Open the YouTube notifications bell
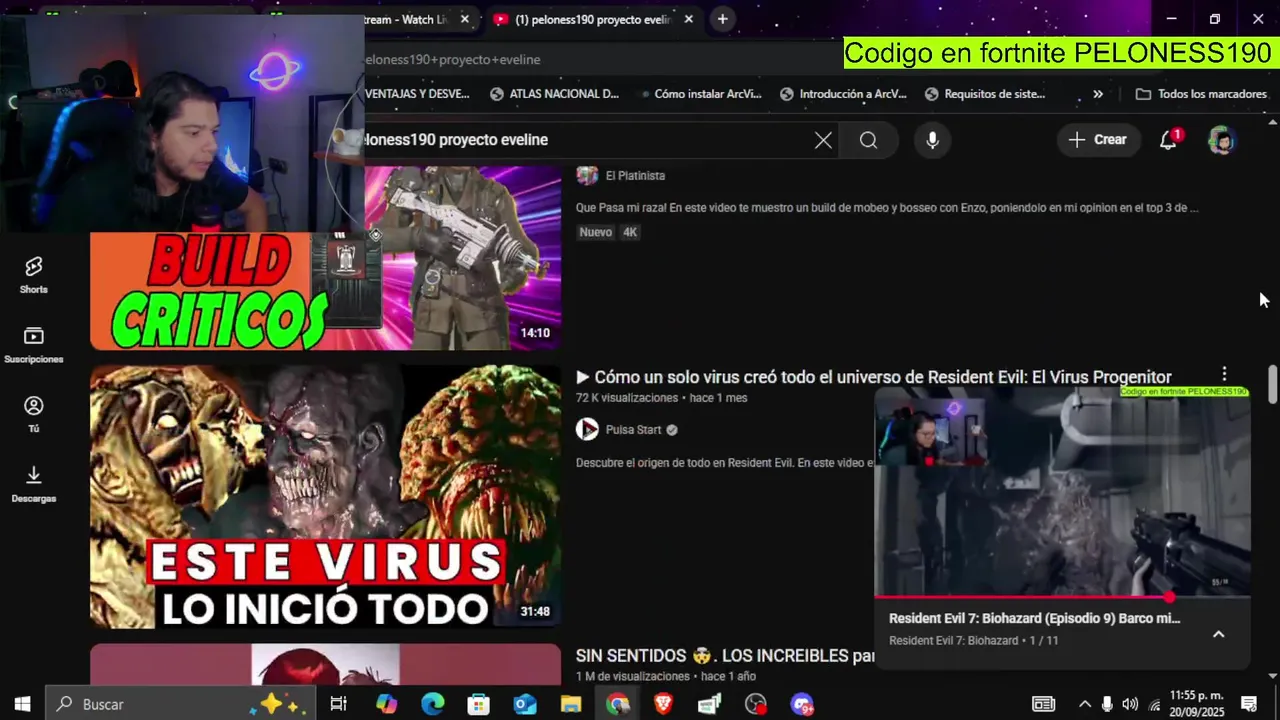The width and height of the screenshot is (1280, 720). pos(1168,140)
